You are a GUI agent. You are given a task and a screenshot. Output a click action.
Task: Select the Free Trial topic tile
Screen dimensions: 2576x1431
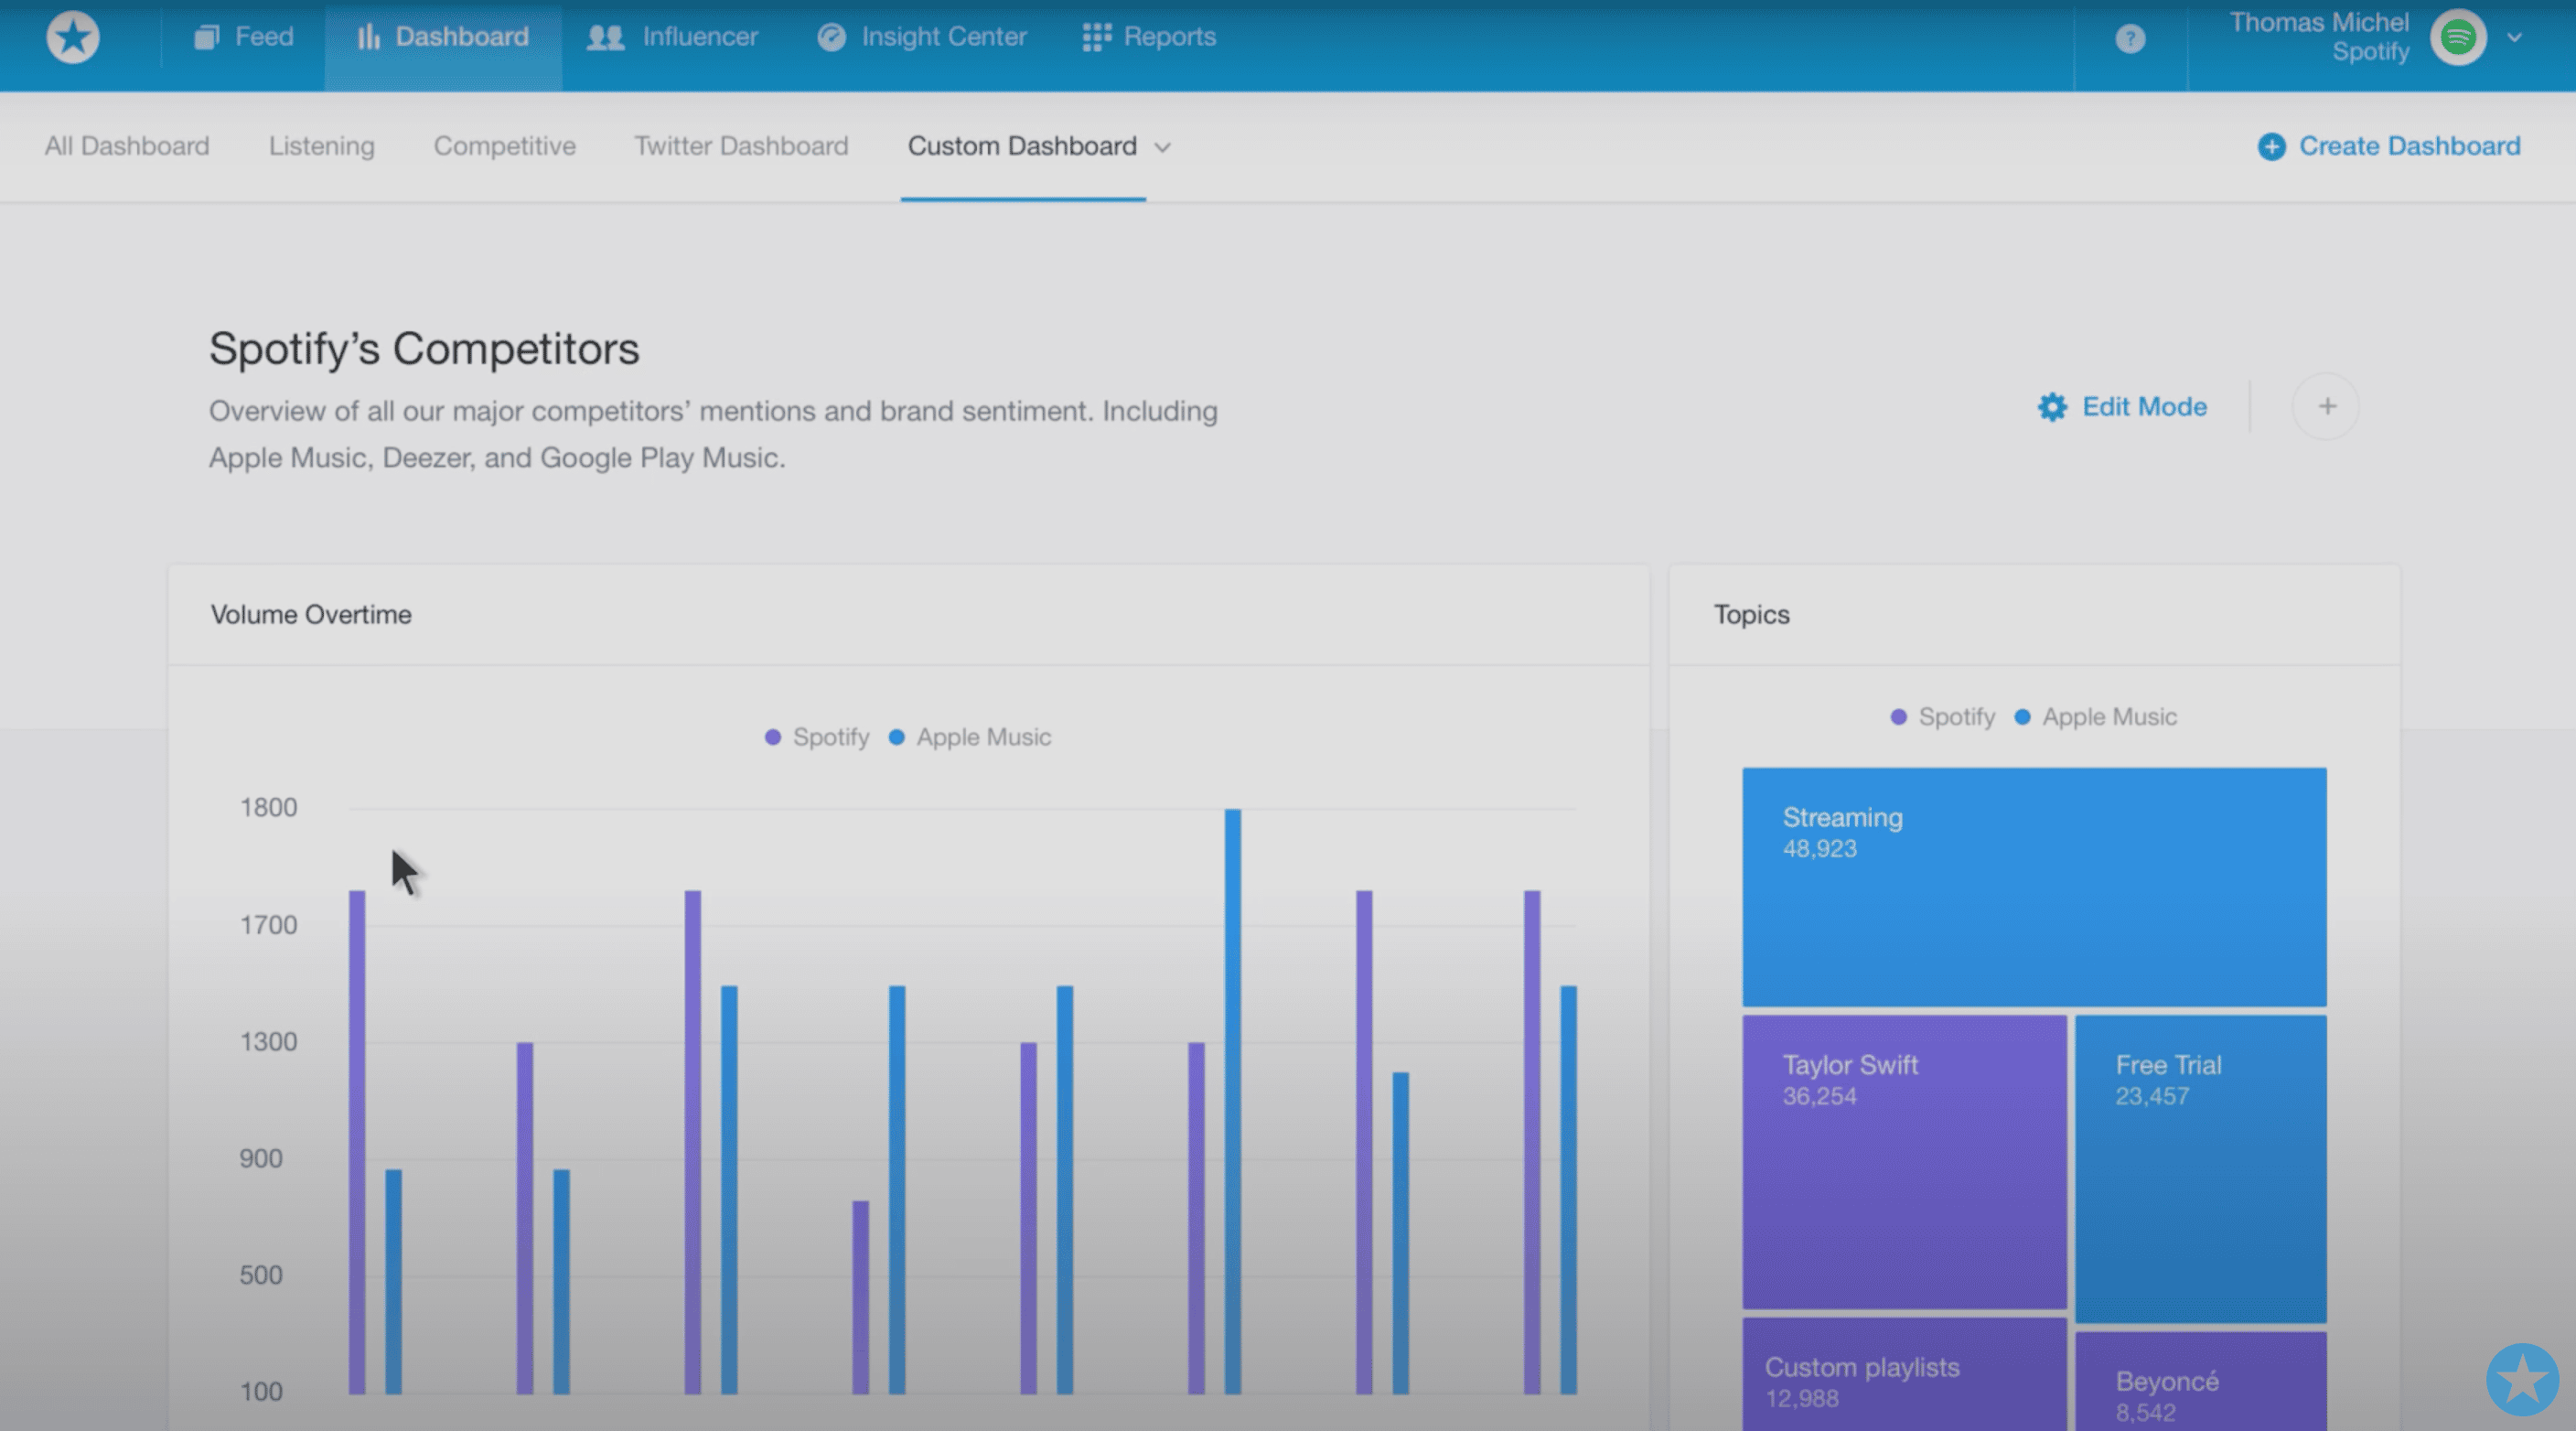pyautogui.click(x=2200, y=1169)
